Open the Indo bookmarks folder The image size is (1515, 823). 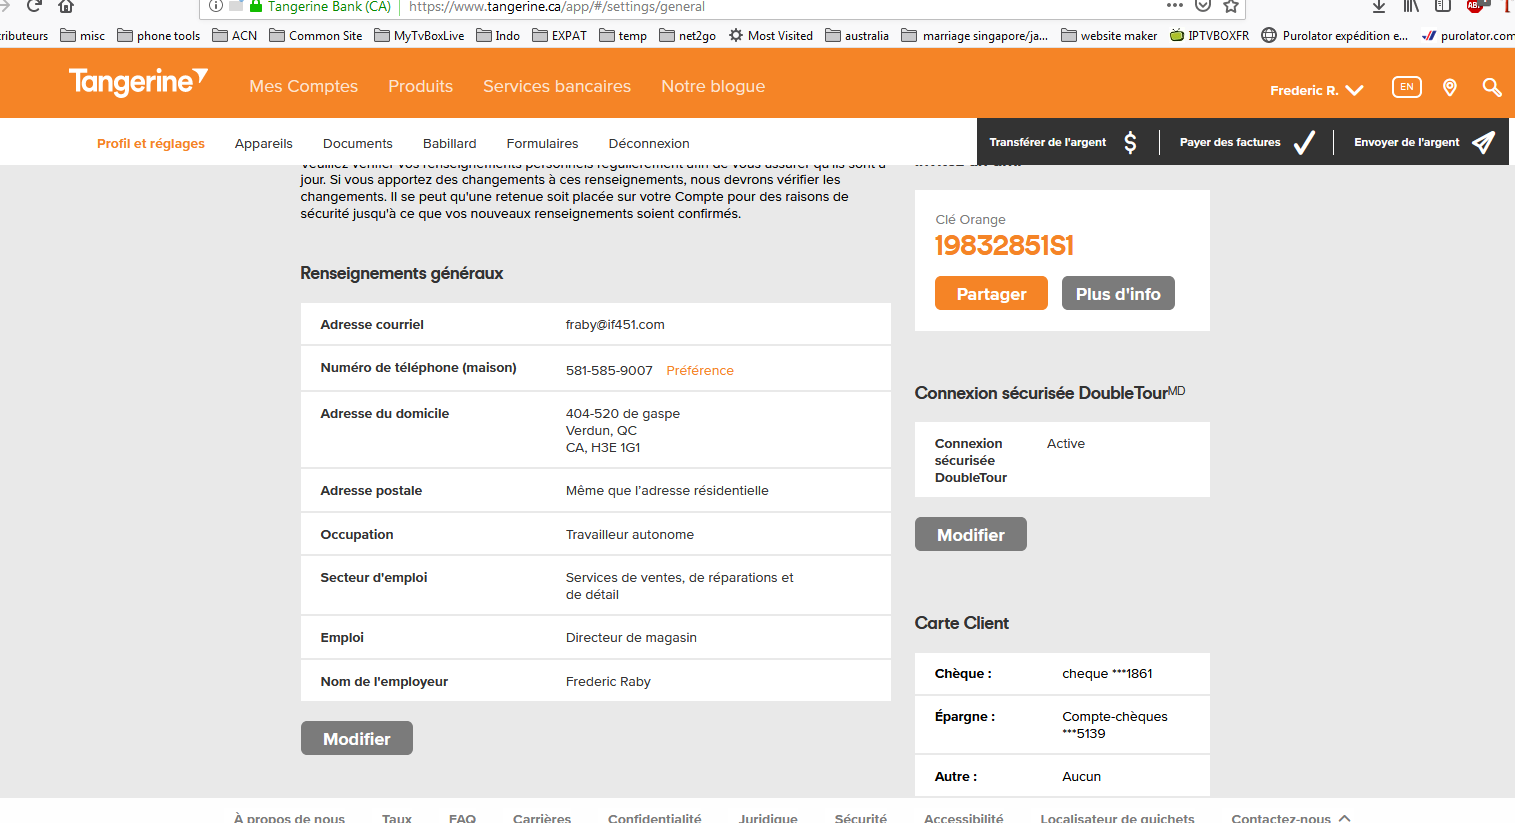[498, 35]
